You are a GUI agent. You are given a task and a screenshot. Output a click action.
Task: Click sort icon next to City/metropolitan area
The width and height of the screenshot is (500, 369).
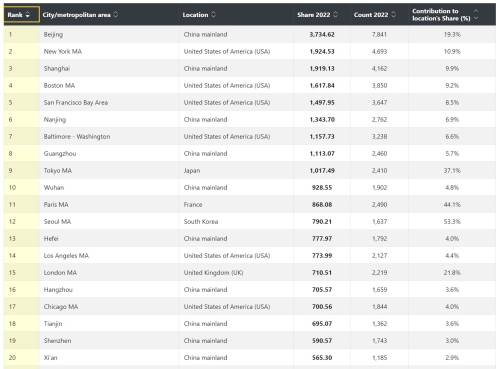click(116, 15)
